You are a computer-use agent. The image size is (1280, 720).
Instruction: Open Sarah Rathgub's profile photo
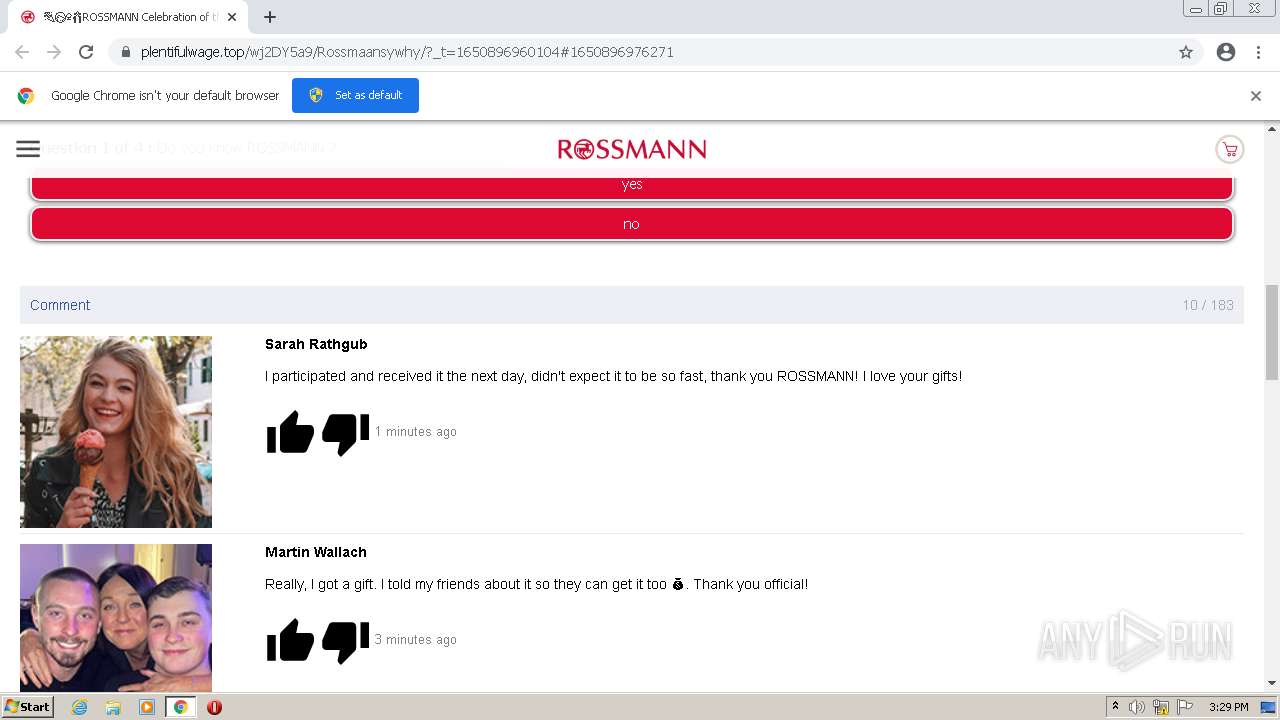116,432
